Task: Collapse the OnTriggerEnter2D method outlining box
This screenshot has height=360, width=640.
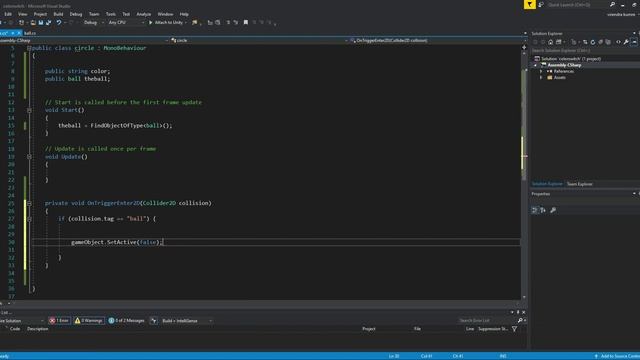Action: pyautogui.click(x=29, y=203)
